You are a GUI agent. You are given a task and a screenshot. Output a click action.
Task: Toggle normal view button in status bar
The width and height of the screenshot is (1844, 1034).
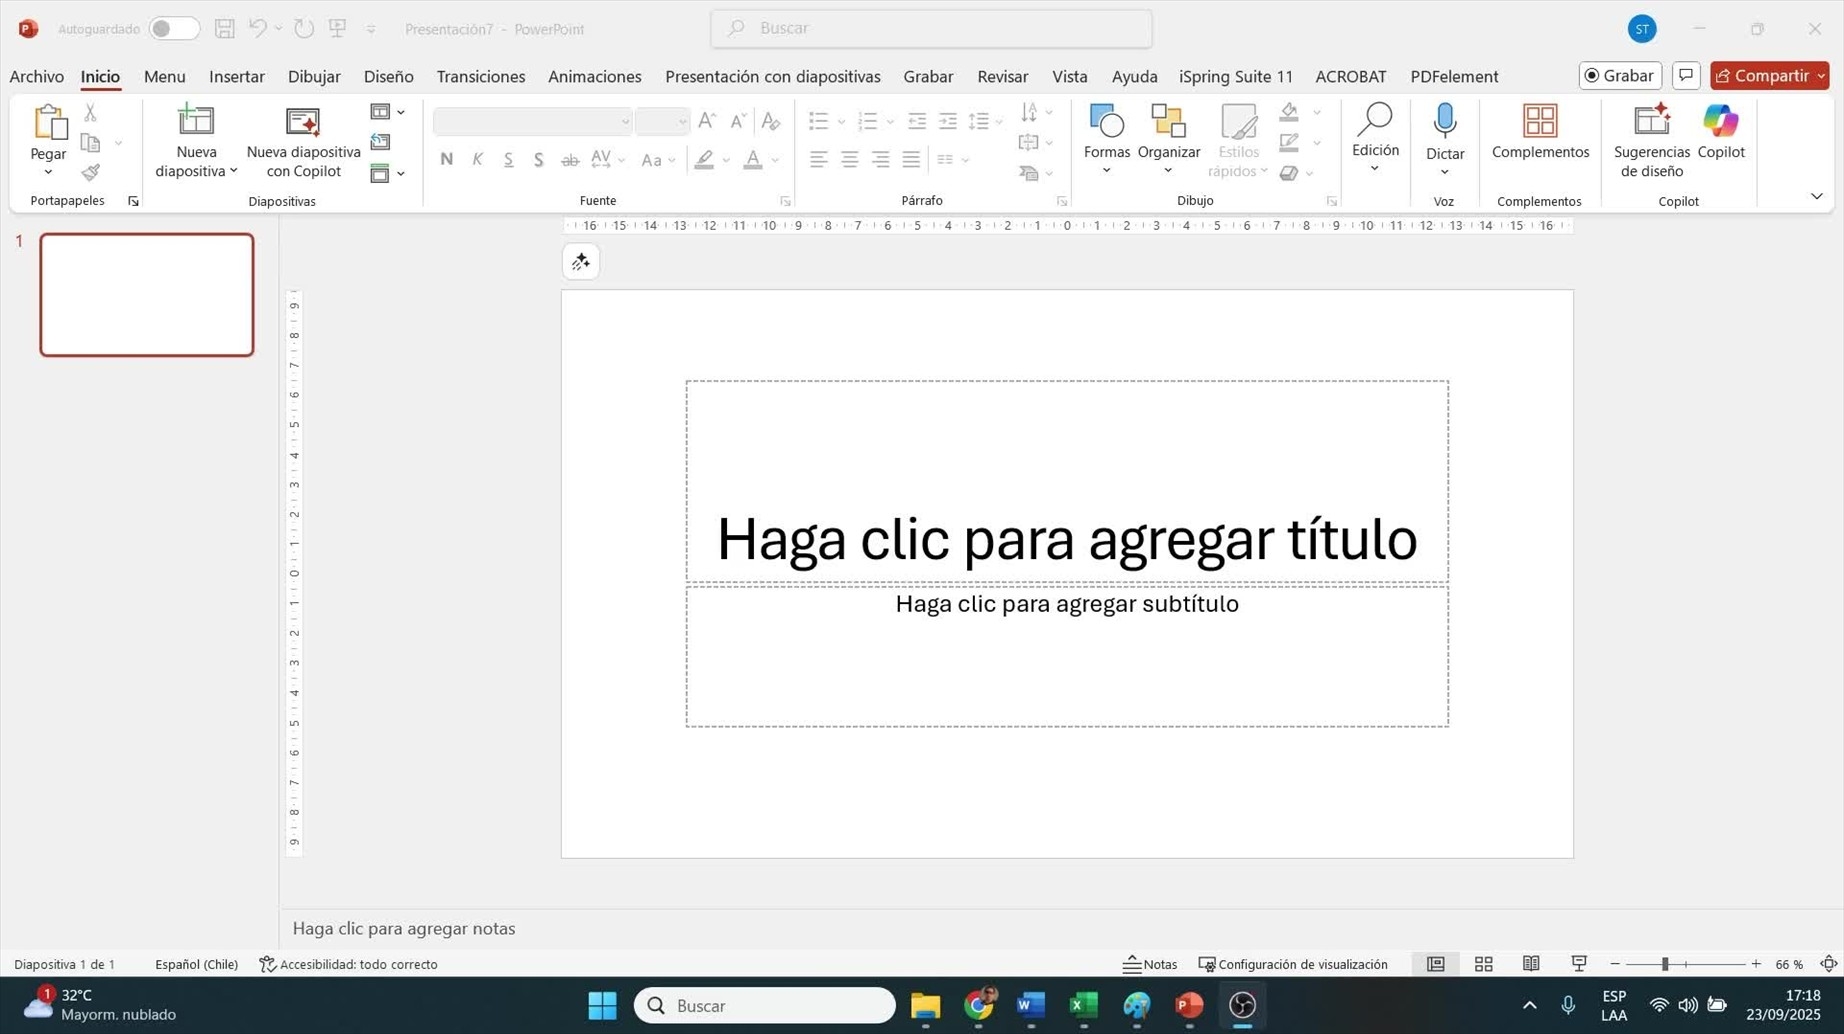(1435, 964)
